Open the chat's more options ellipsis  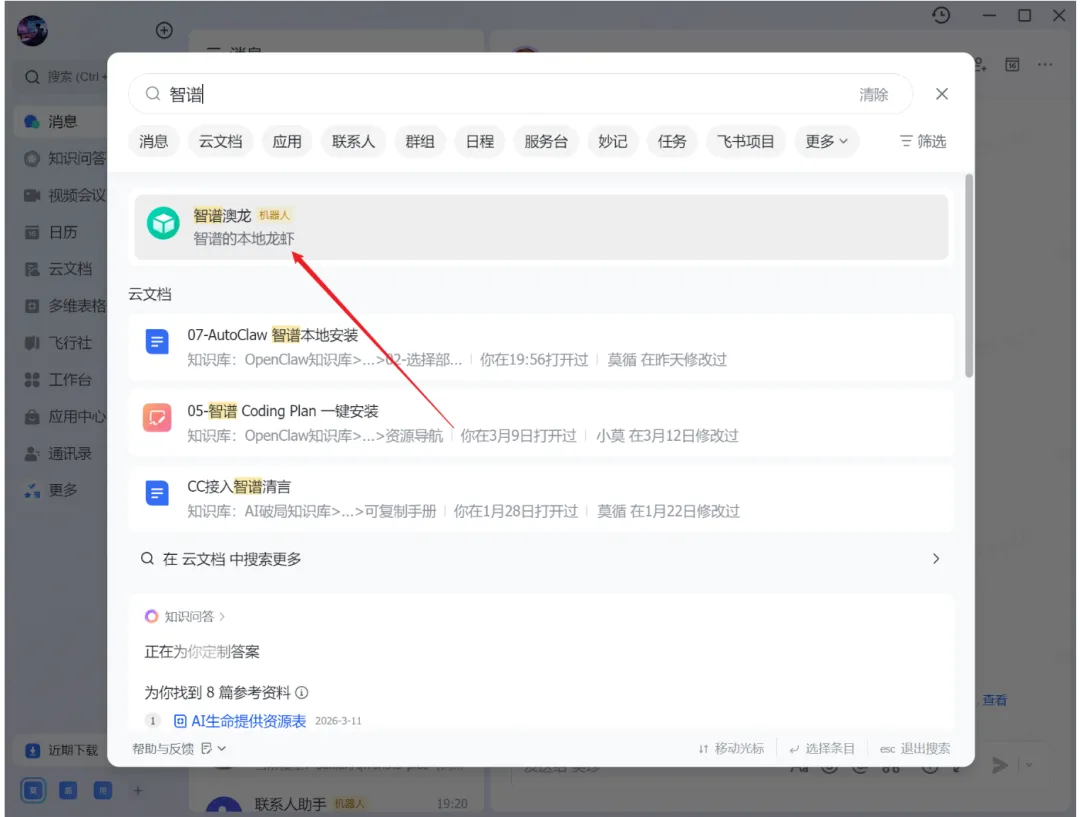[x=1045, y=65]
